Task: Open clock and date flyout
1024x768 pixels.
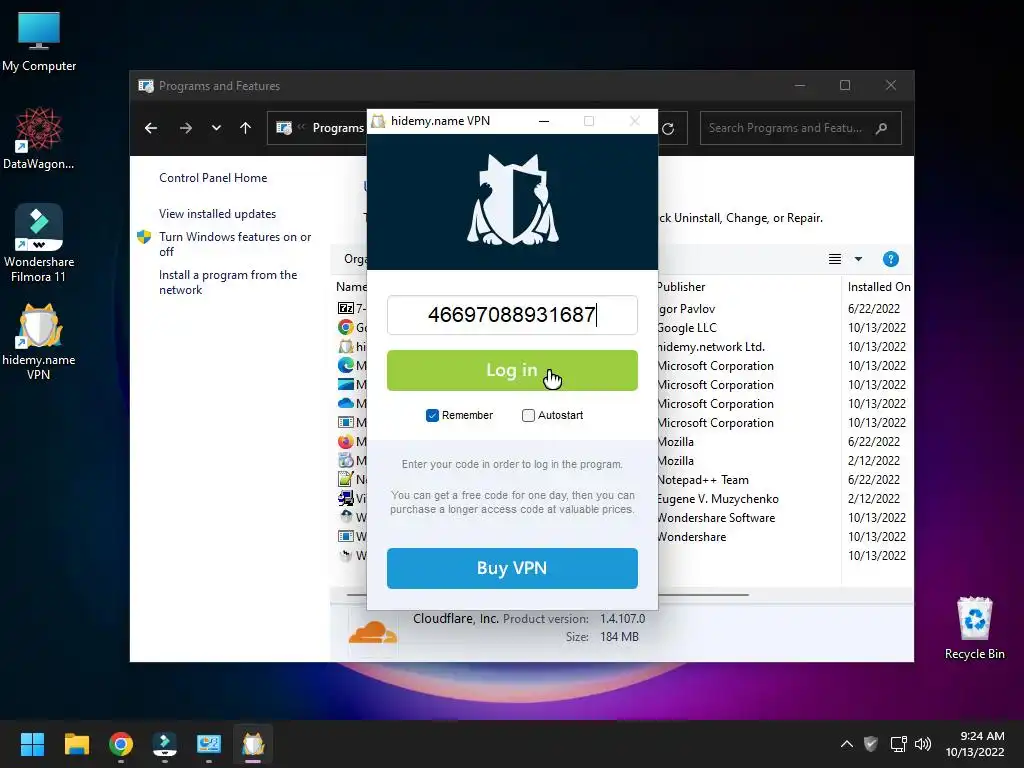Action: tap(975, 744)
